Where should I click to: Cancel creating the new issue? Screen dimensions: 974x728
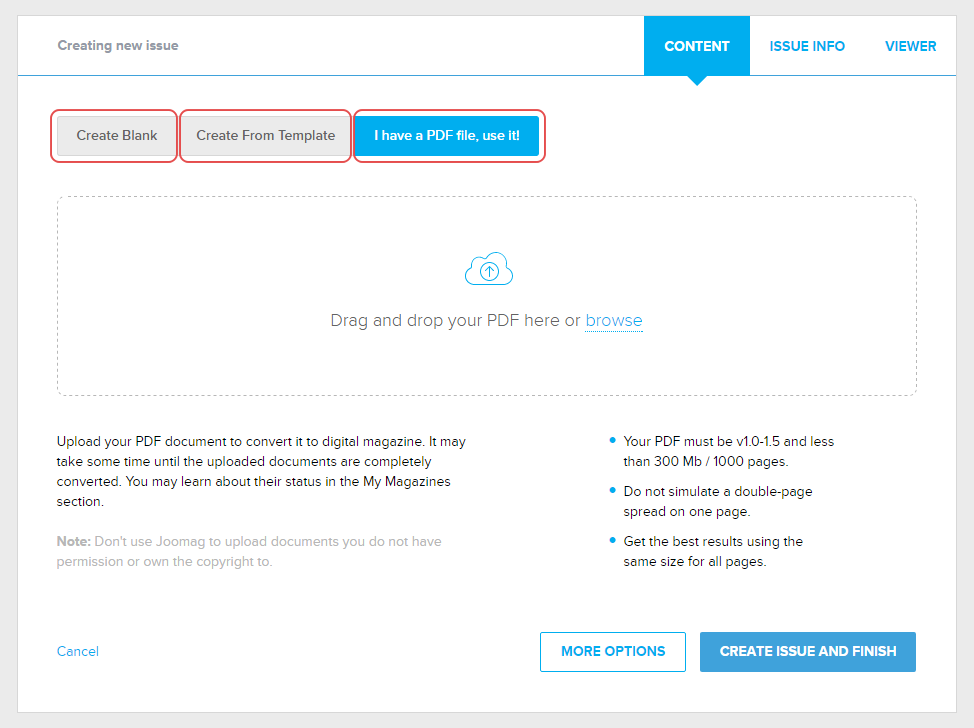click(x=78, y=652)
